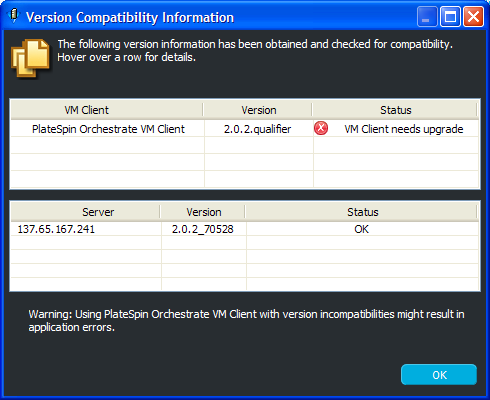Close the Version Compatibility Information window

coord(473,16)
